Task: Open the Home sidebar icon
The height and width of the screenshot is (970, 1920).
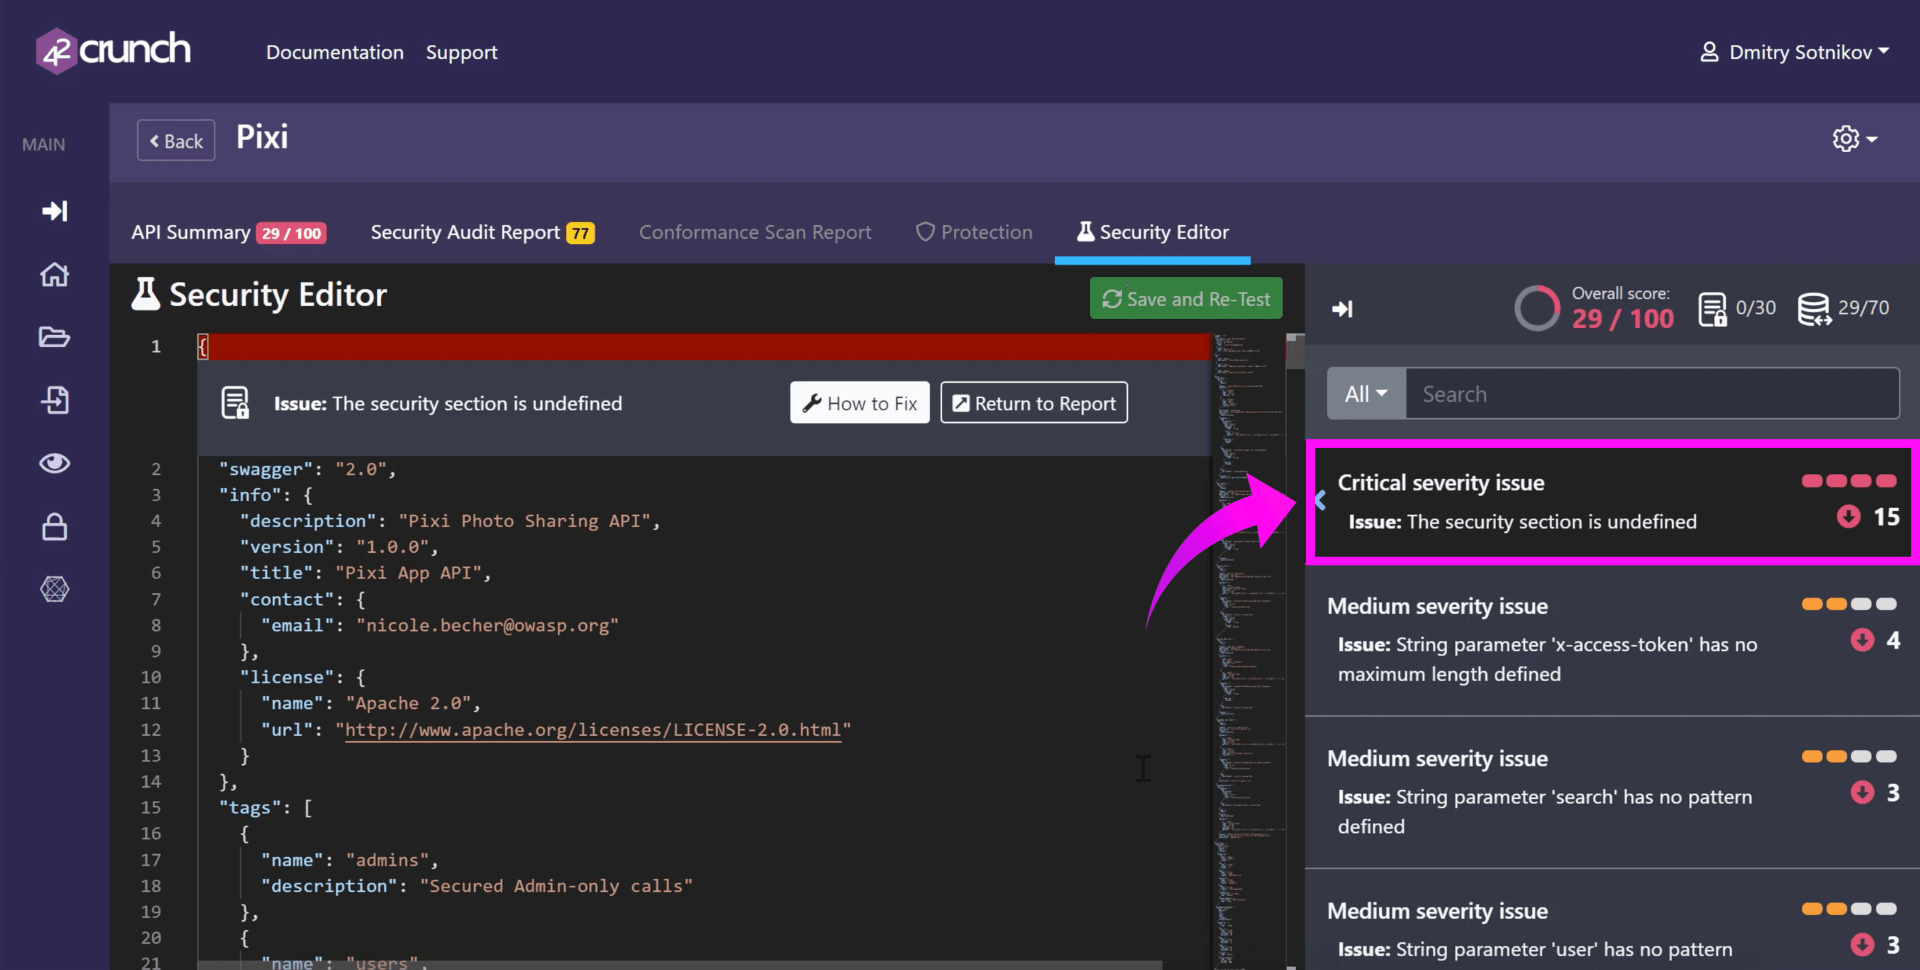Action: (x=55, y=274)
